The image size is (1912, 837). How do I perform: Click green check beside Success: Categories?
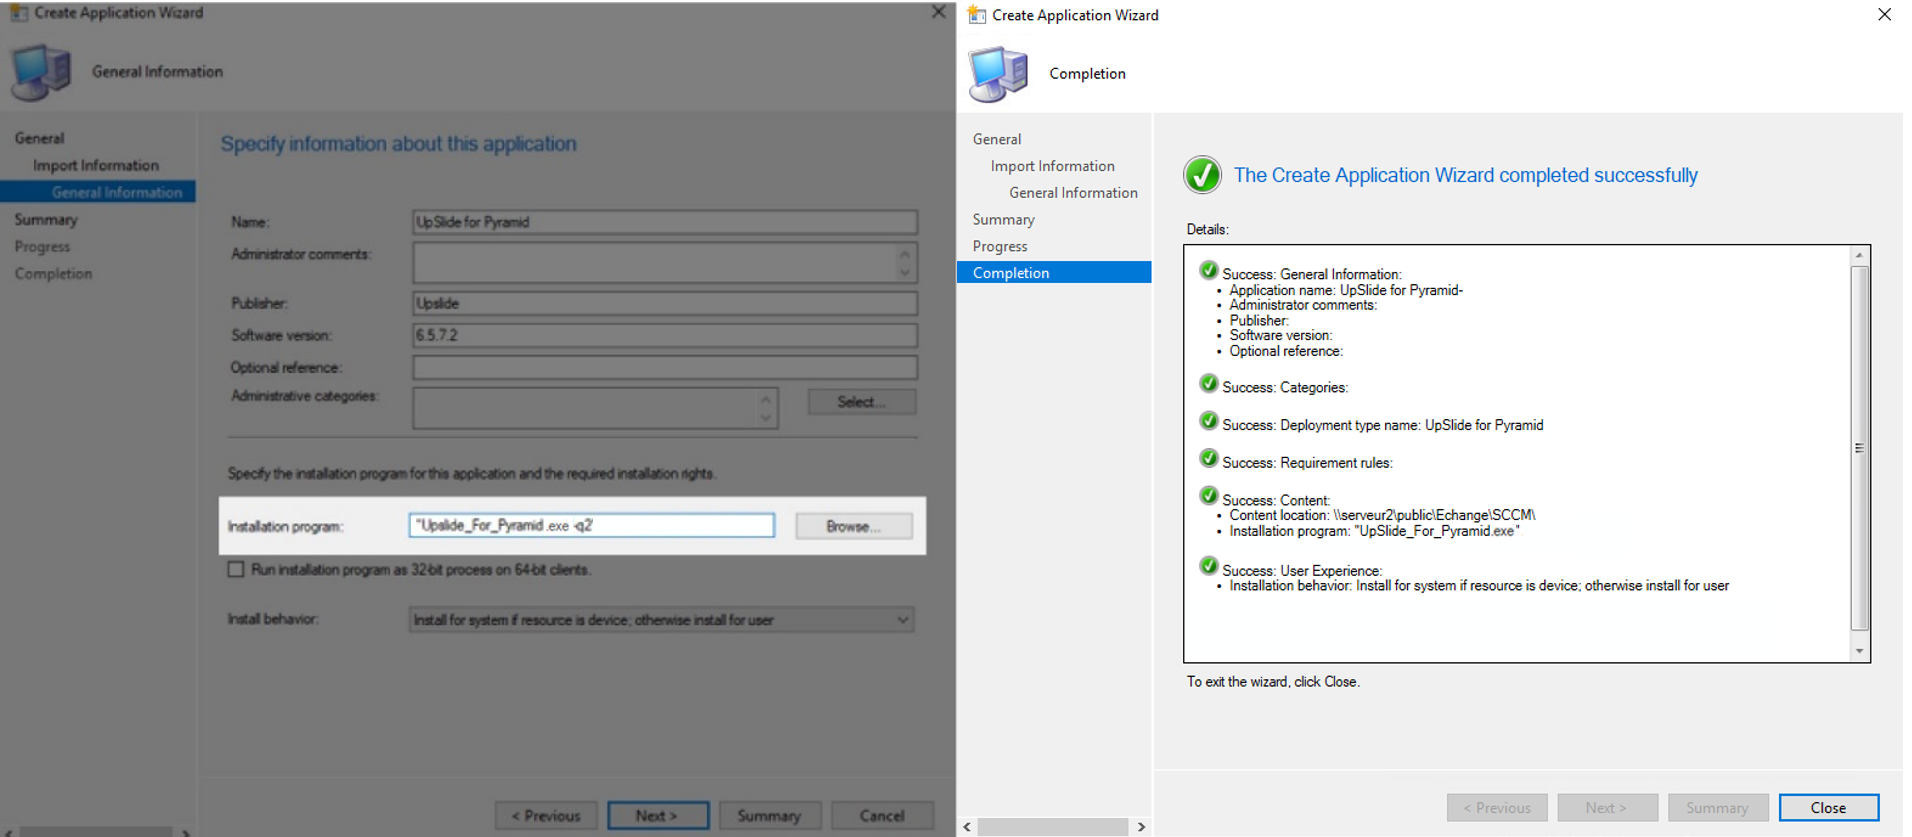1208,384
